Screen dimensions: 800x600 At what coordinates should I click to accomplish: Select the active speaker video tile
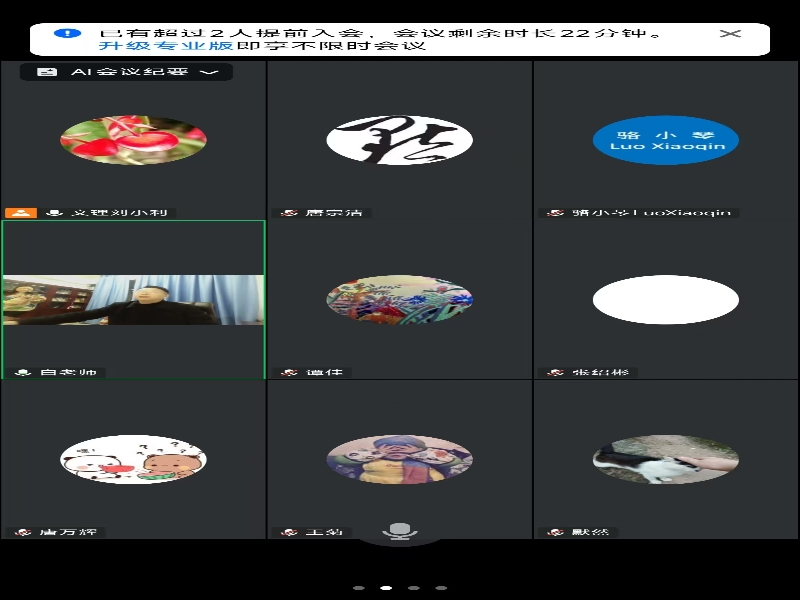[133, 300]
